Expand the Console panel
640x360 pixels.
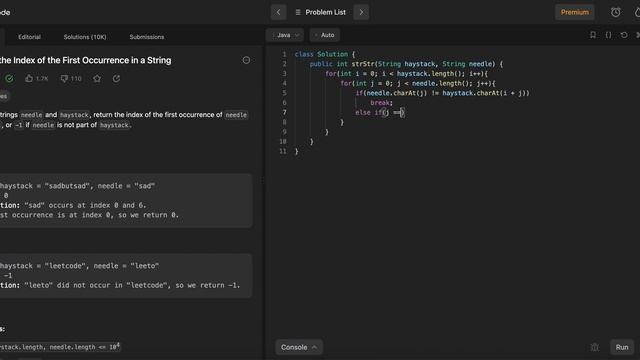299,347
